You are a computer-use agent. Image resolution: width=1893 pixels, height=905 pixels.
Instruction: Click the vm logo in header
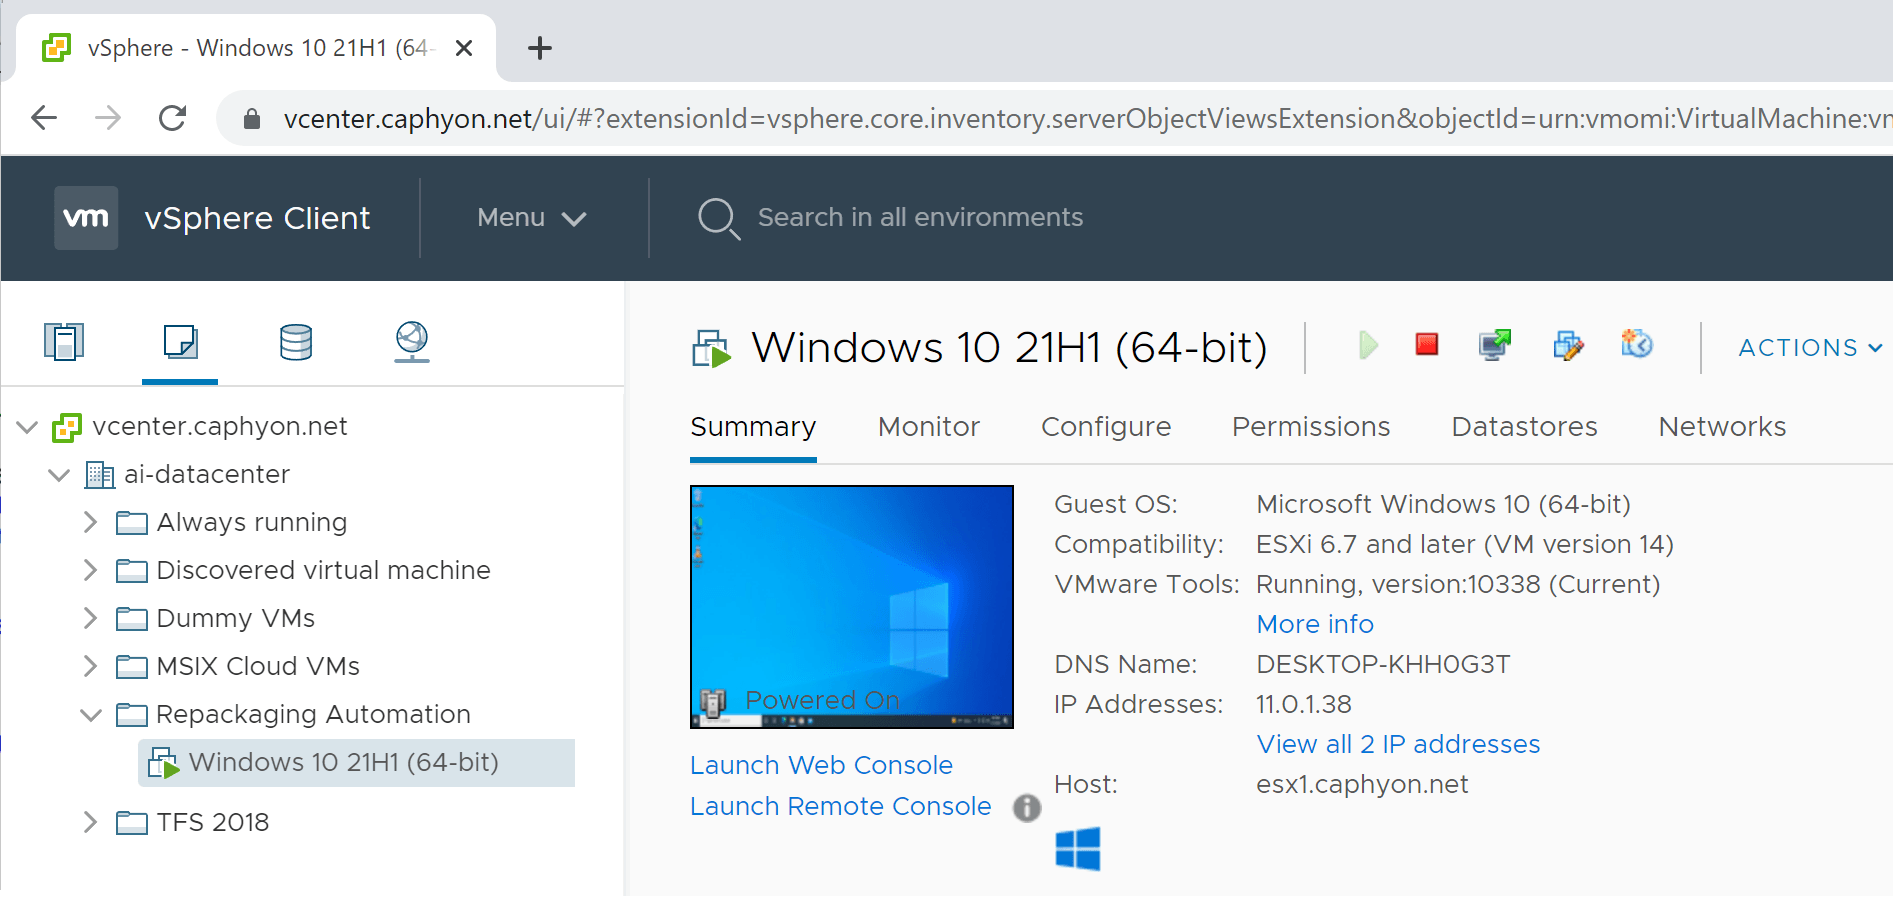coord(86,217)
